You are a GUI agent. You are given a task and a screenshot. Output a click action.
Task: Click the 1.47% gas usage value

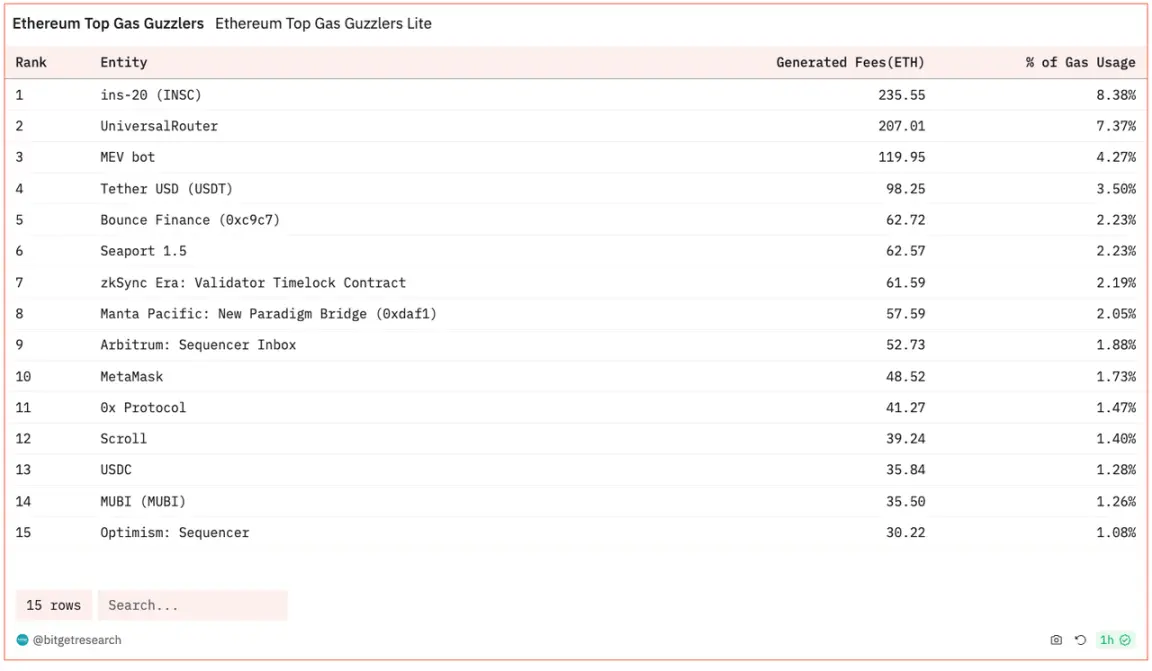click(x=1116, y=407)
